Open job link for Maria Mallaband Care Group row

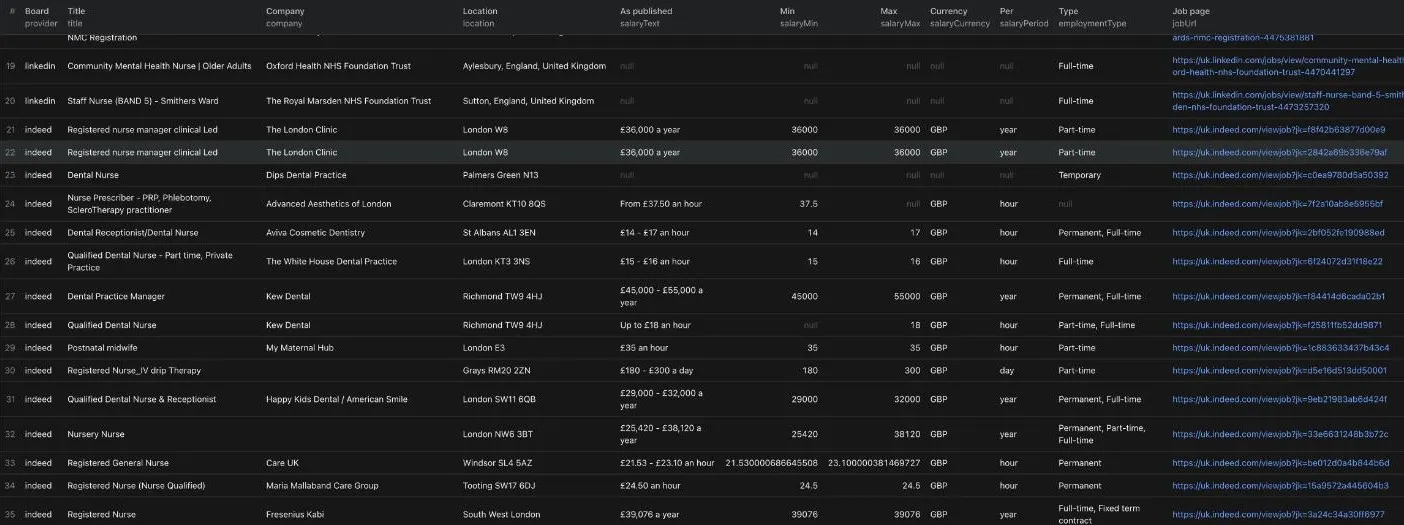tap(1281, 485)
